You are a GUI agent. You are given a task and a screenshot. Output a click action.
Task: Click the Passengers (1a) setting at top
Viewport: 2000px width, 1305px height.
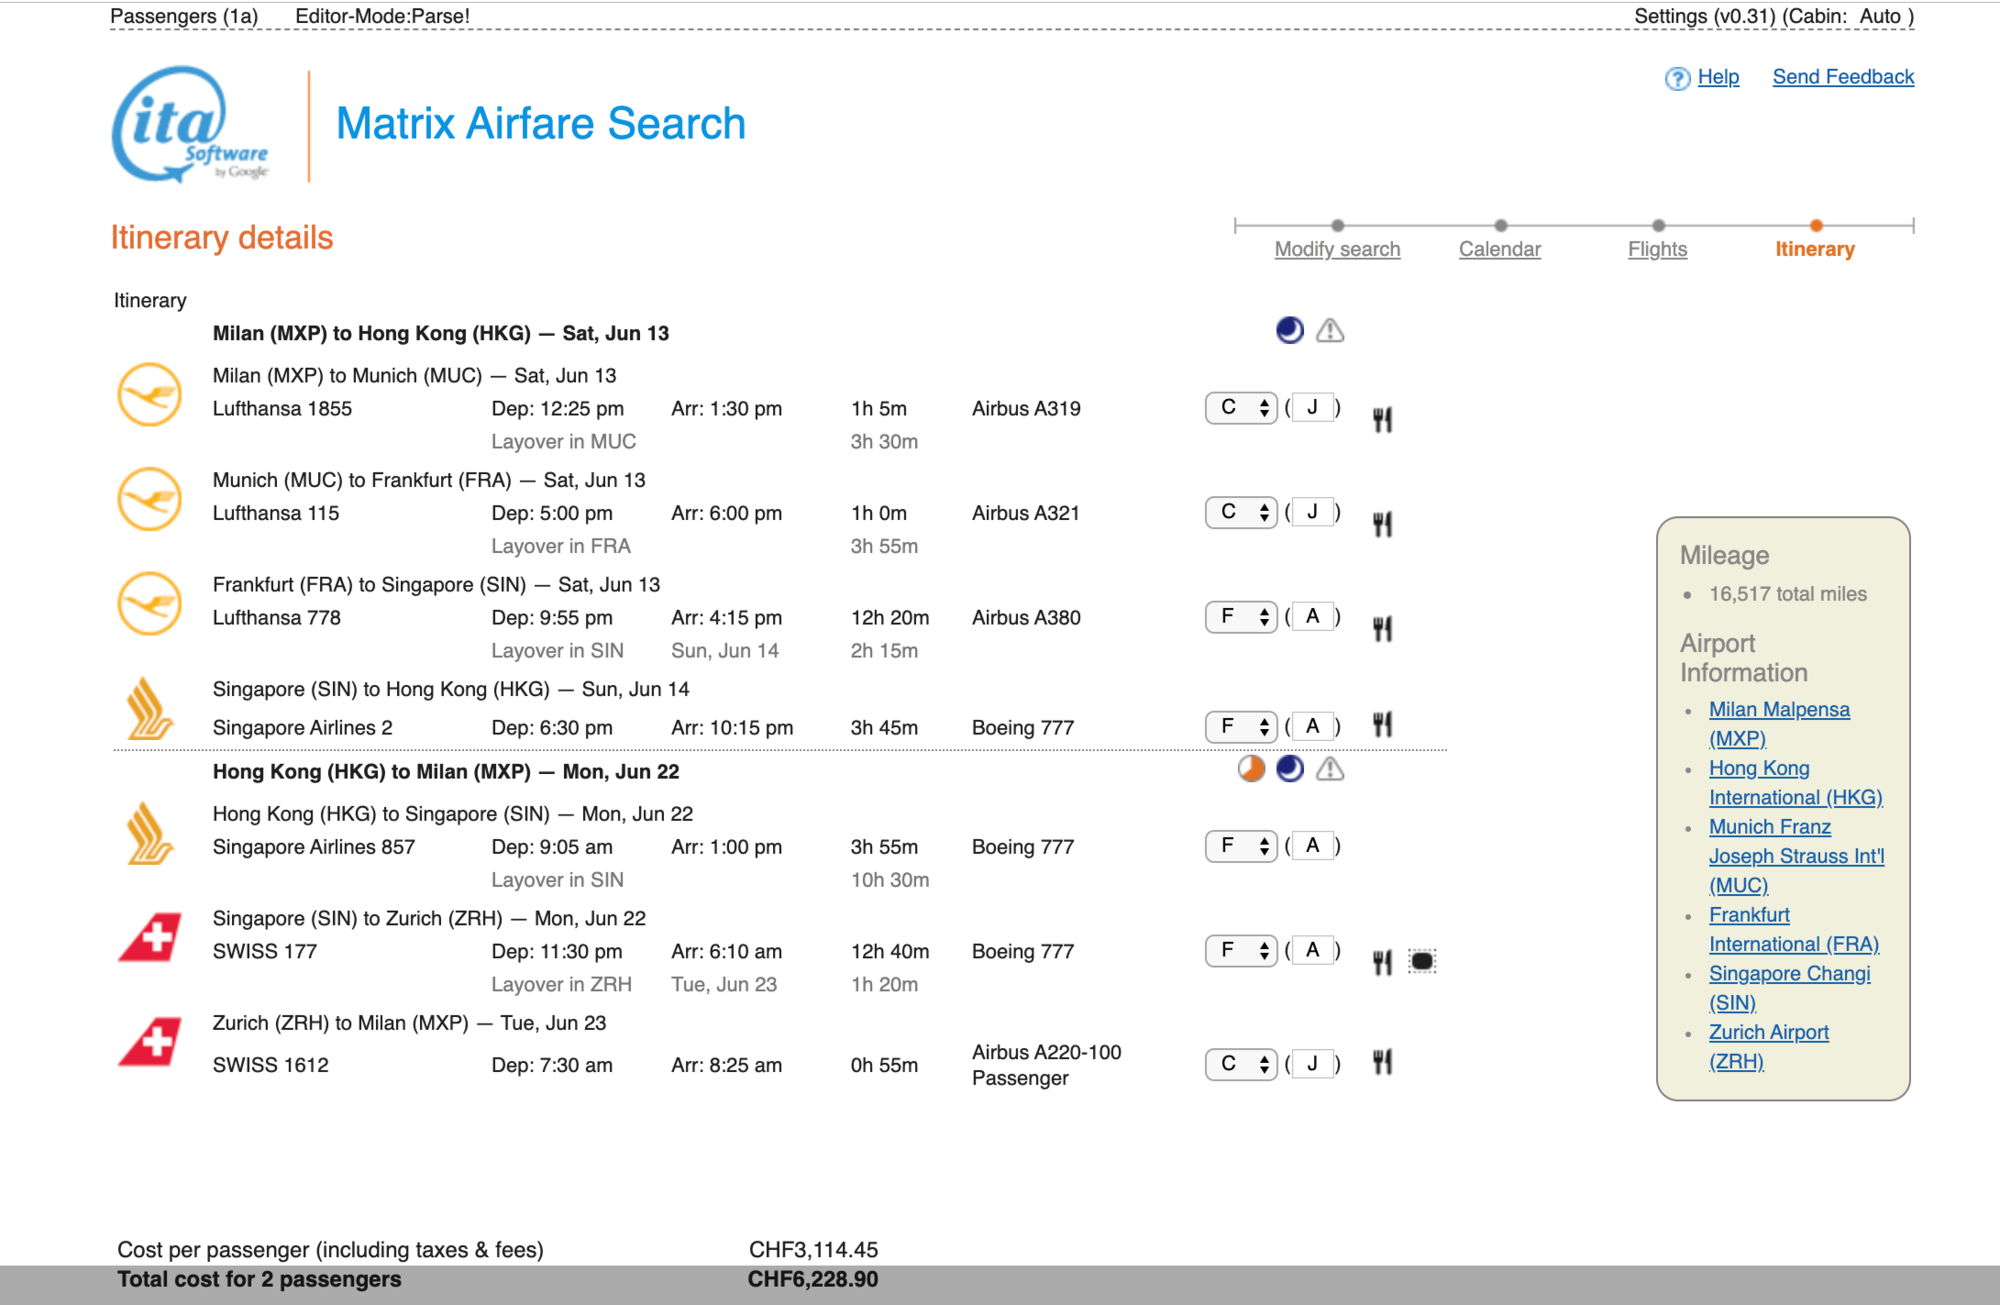pos(184,16)
